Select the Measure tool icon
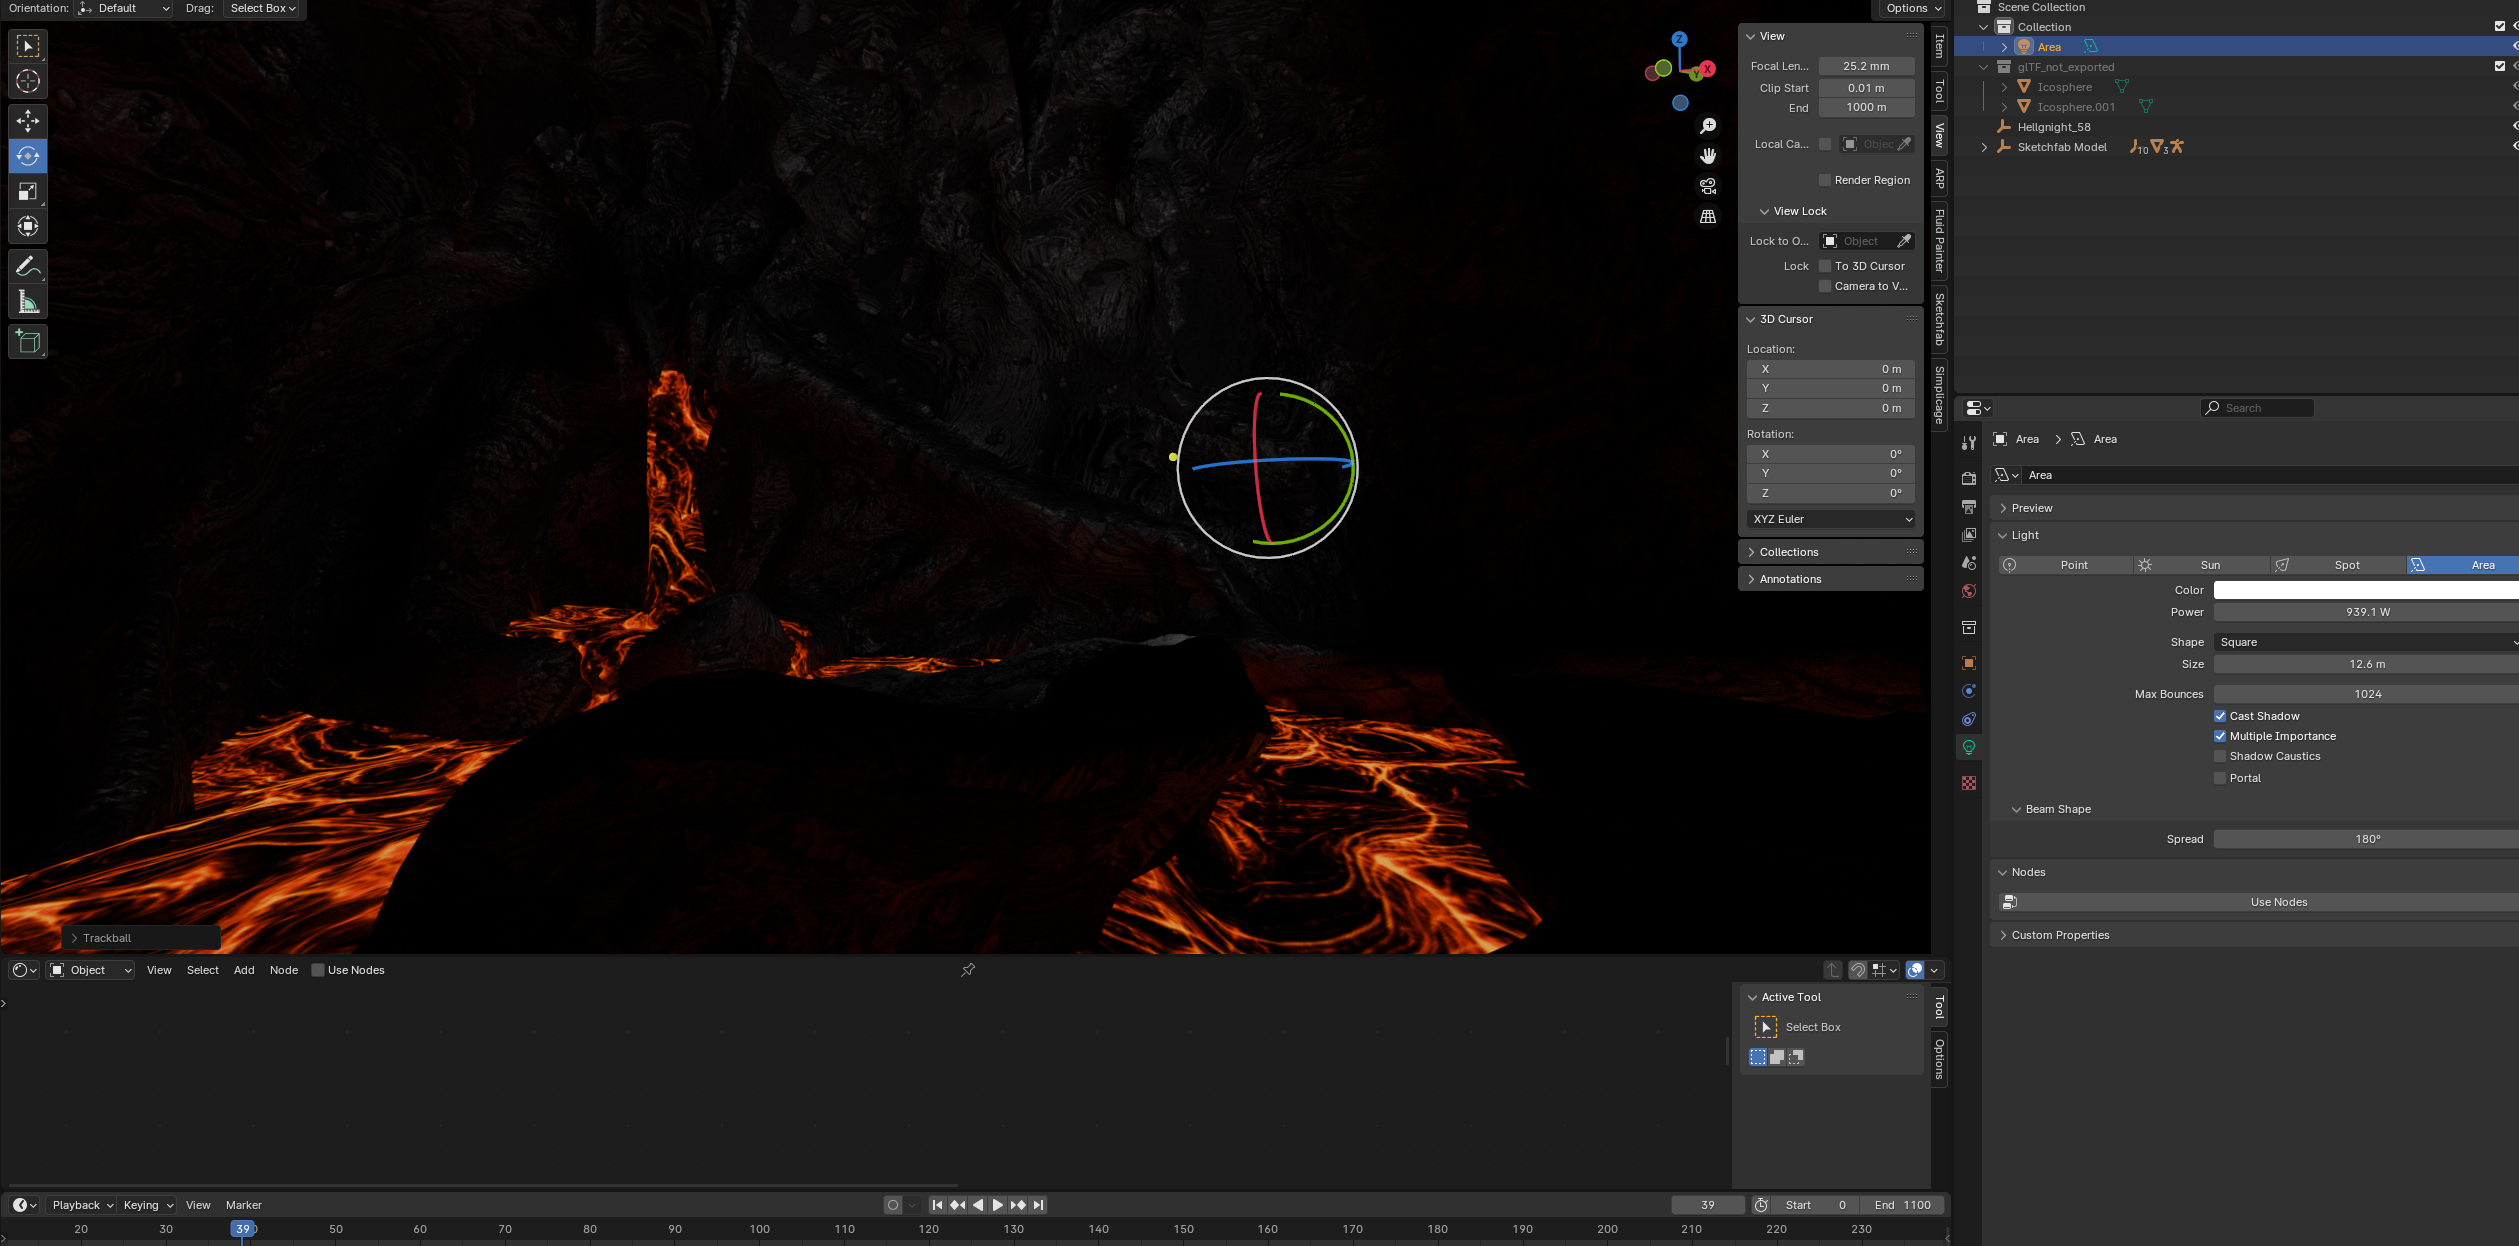 (x=28, y=302)
